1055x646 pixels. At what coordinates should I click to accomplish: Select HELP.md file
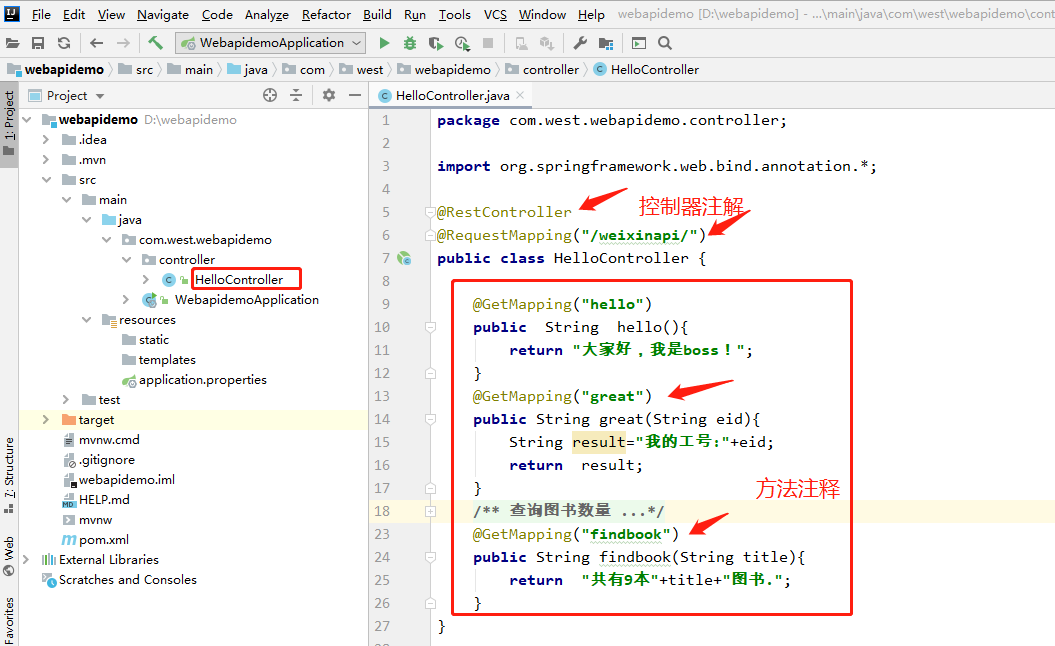104,499
